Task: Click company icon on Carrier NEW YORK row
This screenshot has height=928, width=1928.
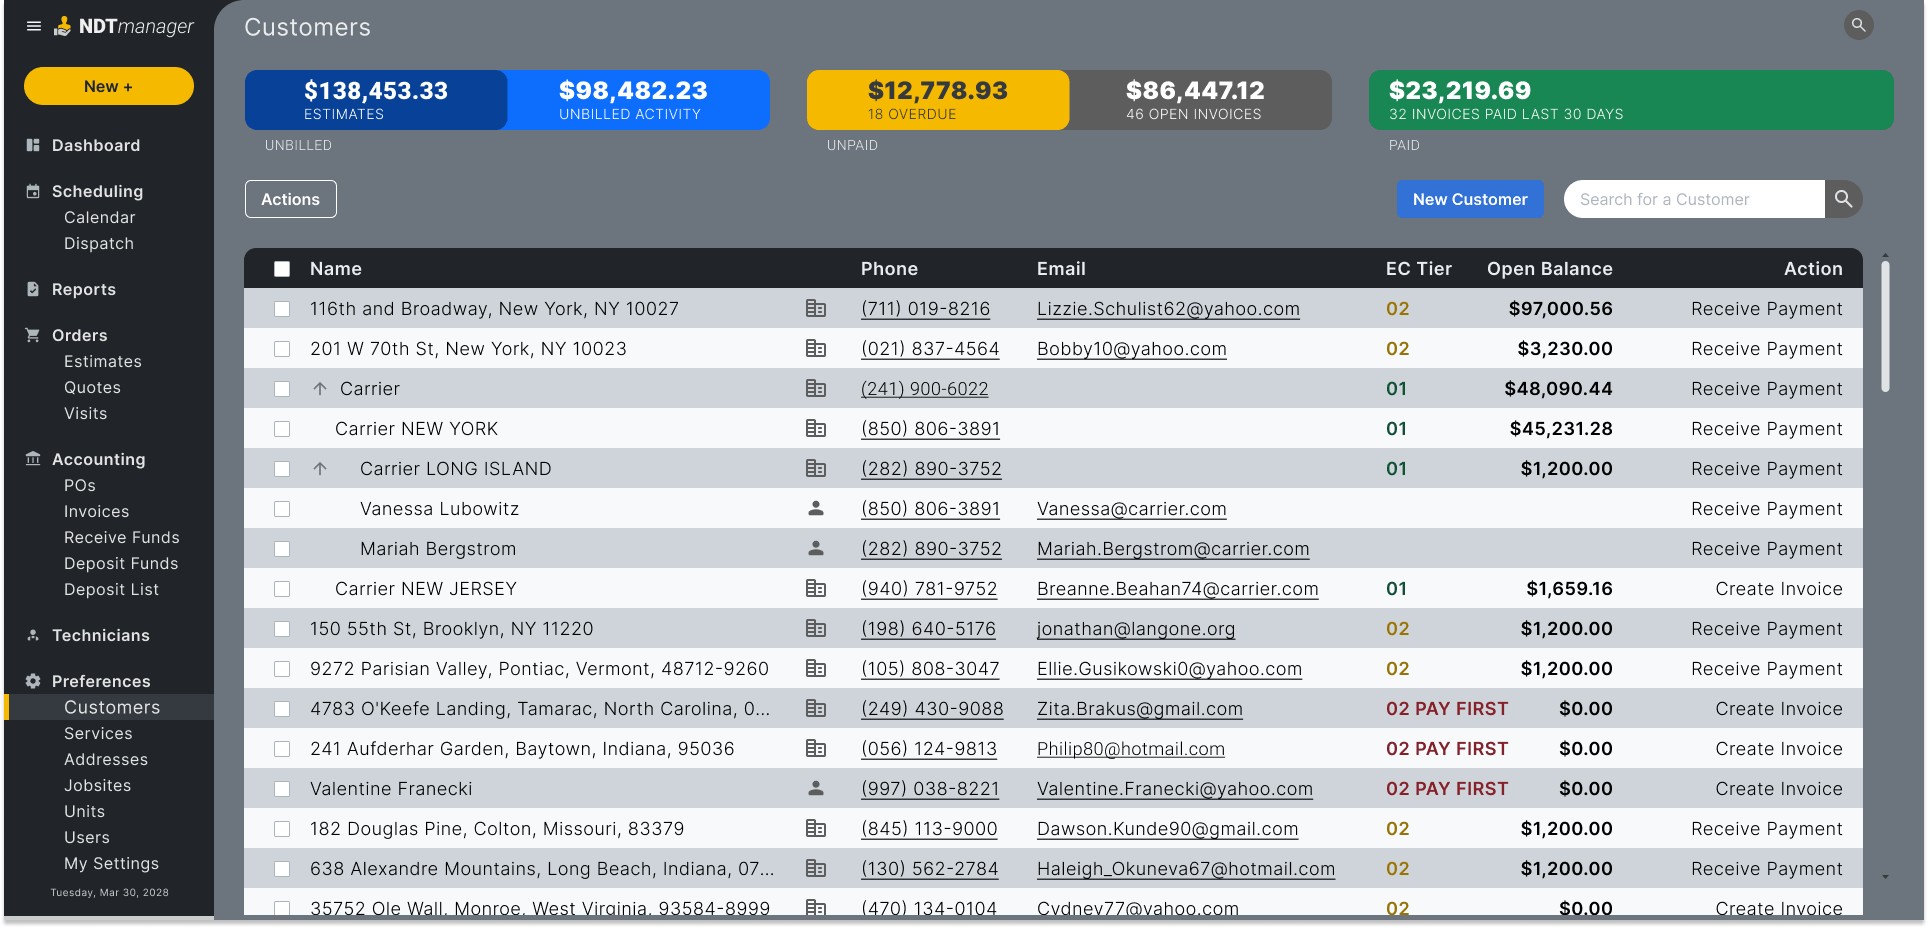Action: (x=816, y=428)
